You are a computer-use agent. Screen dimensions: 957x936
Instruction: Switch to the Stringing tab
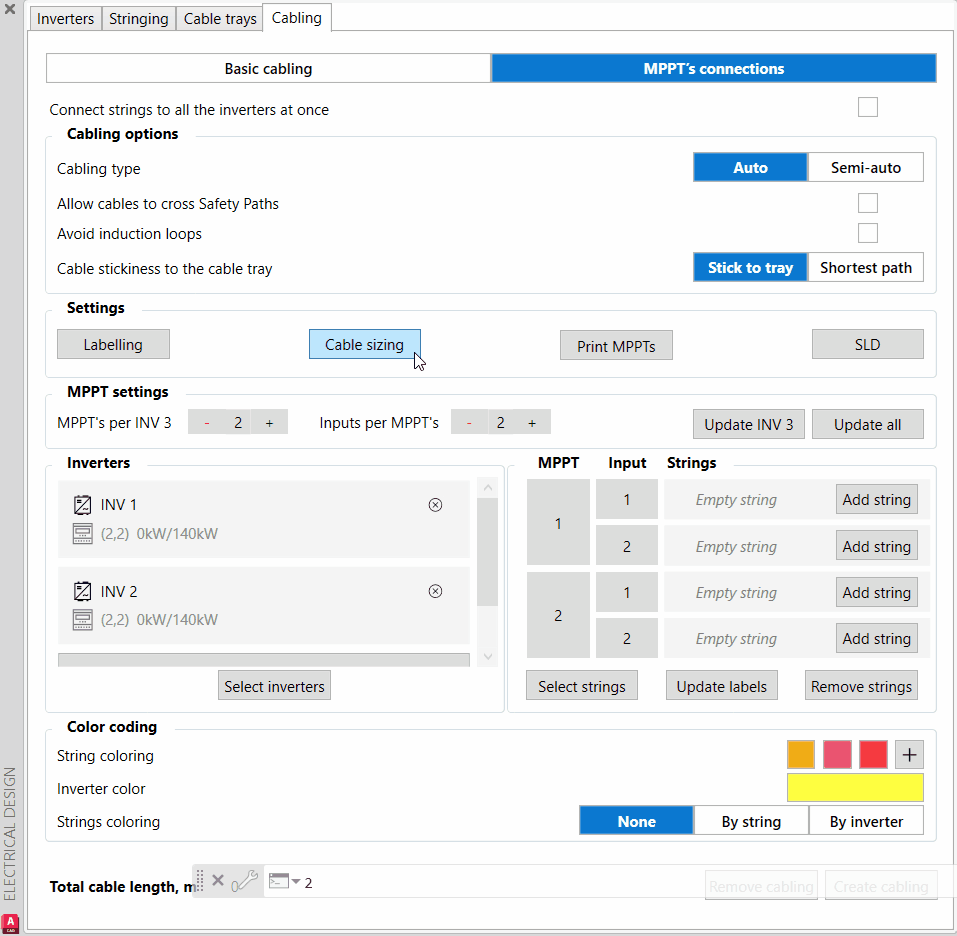click(x=138, y=19)
